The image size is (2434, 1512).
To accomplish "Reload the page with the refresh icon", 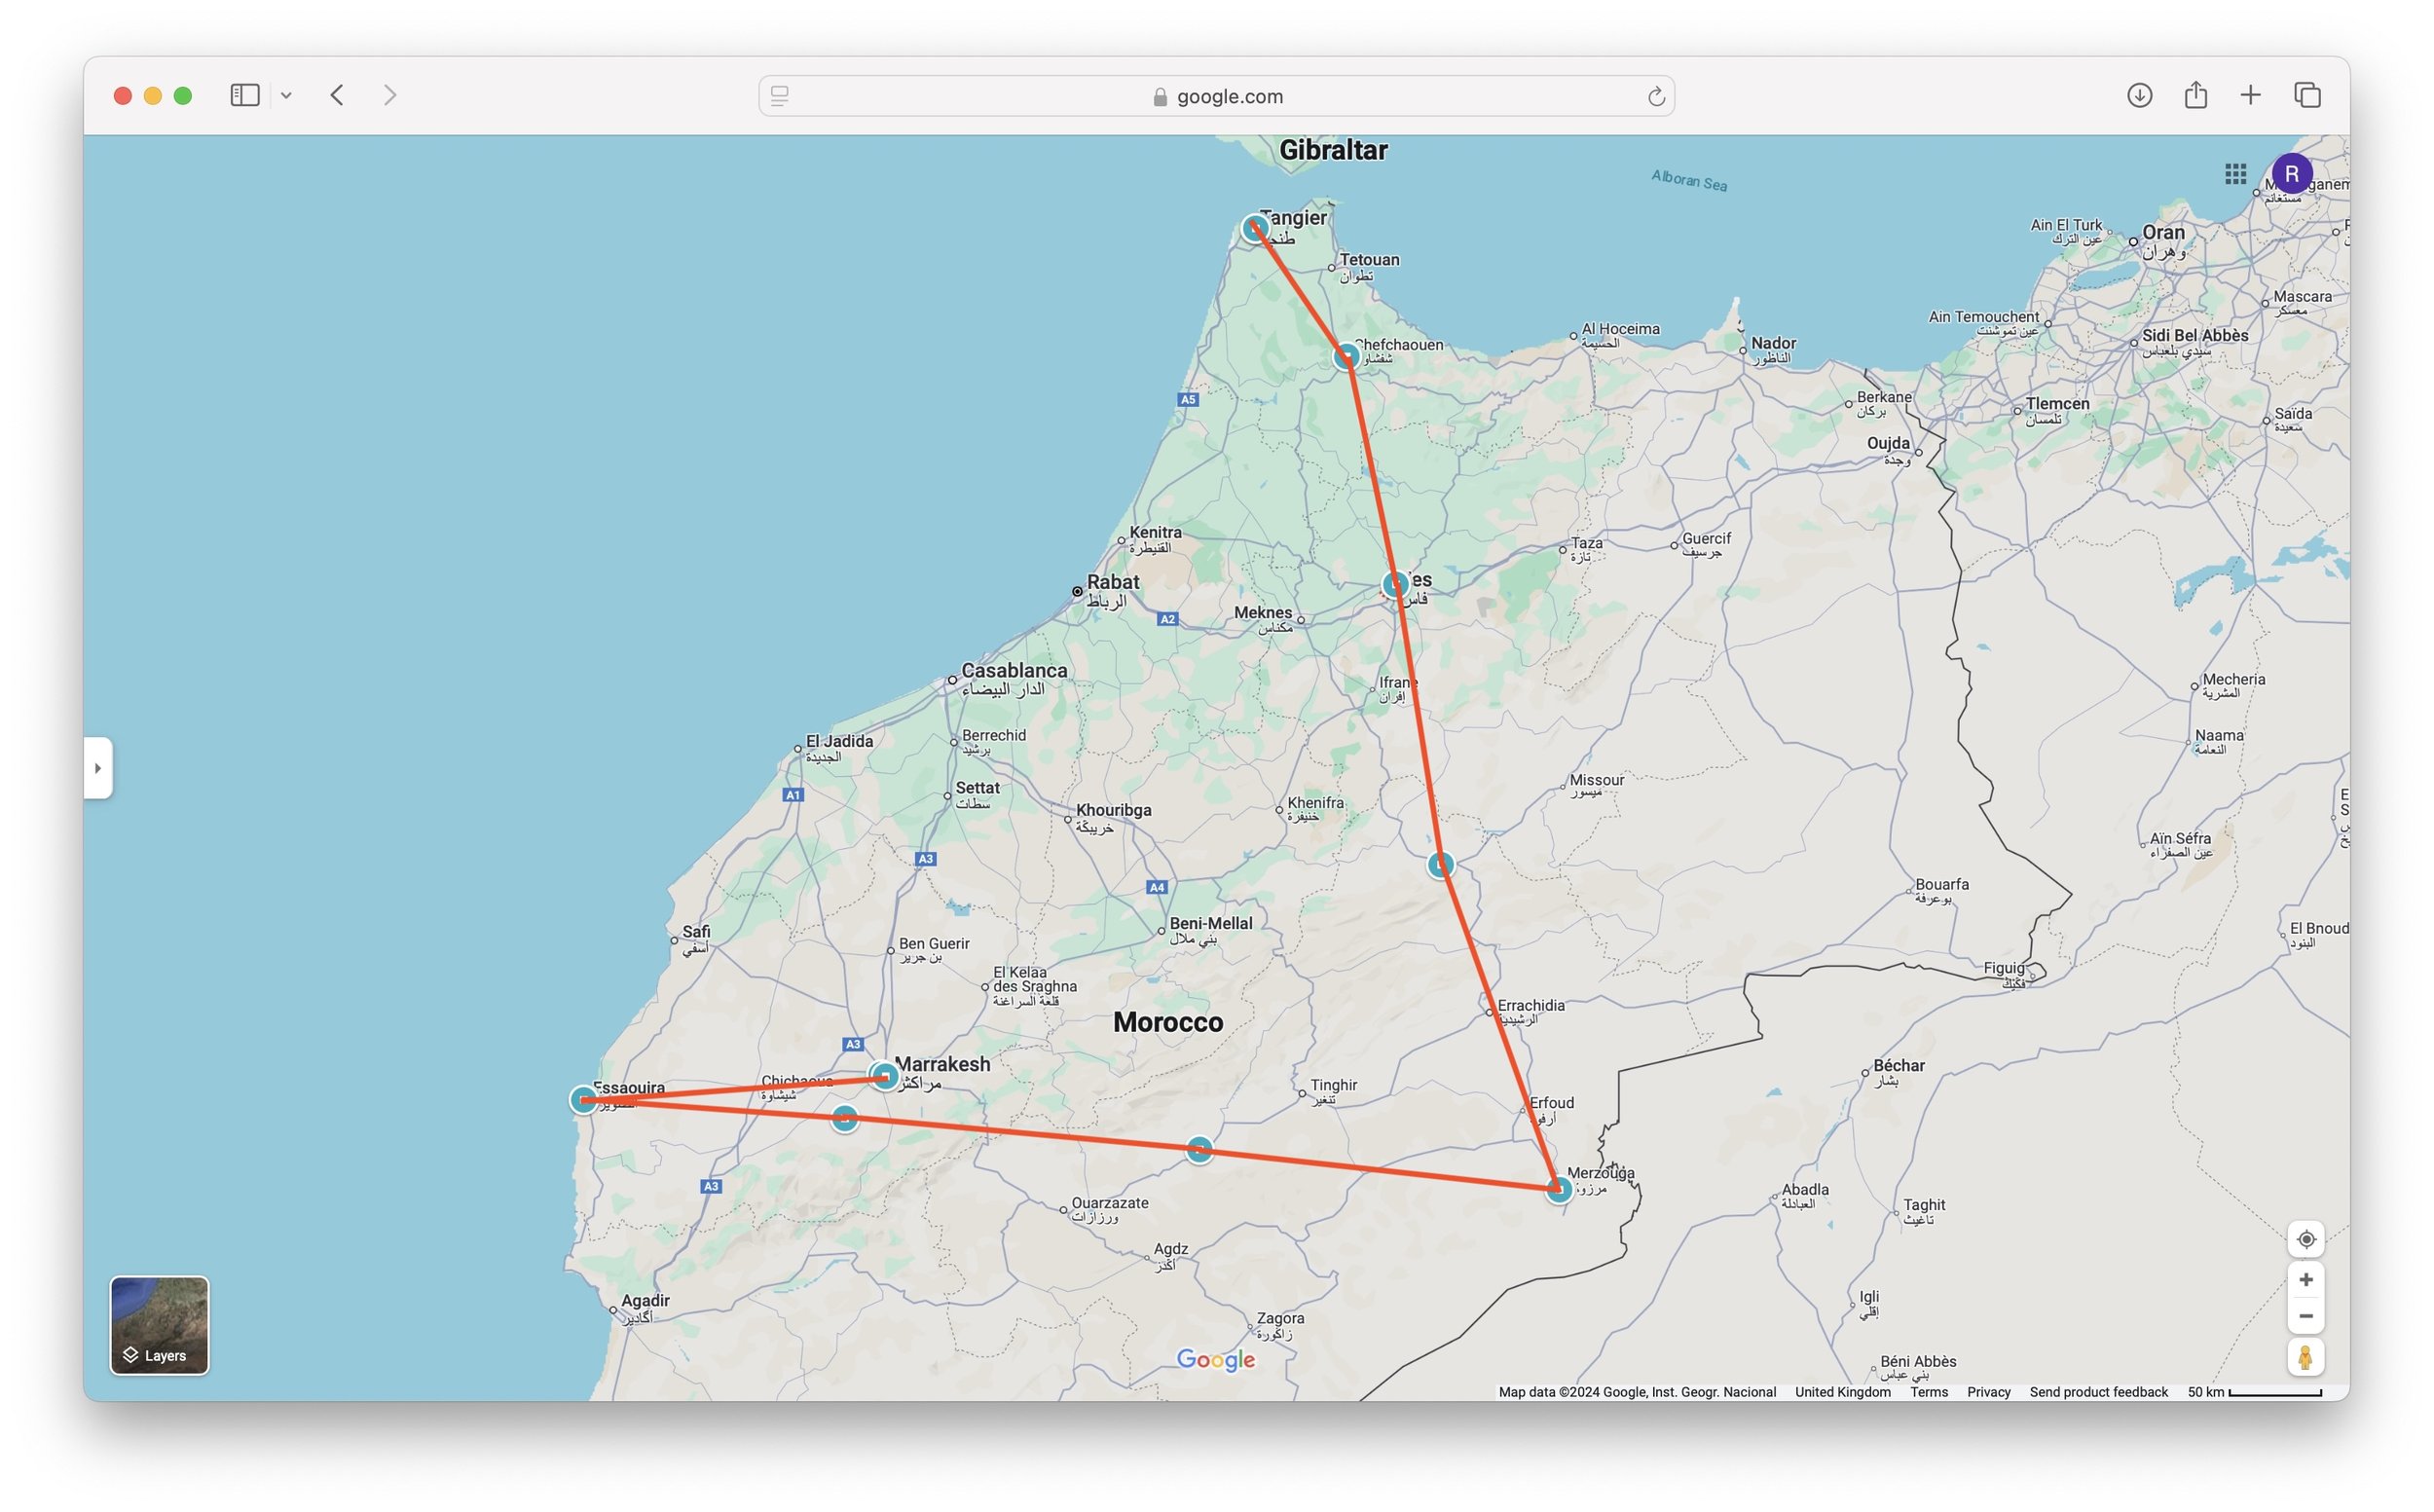I will coord(1655,96).
